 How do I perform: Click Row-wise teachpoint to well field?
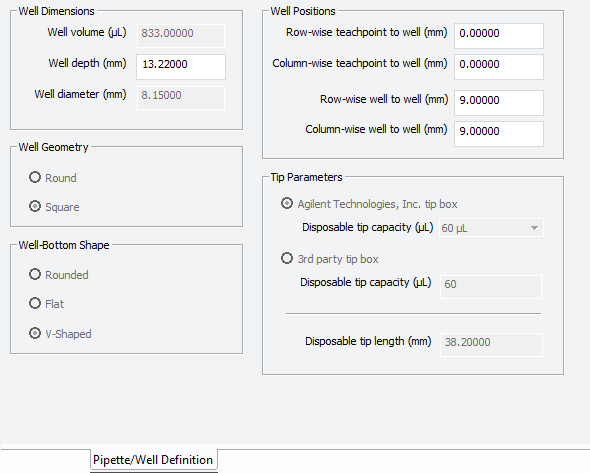pos(499,36)
